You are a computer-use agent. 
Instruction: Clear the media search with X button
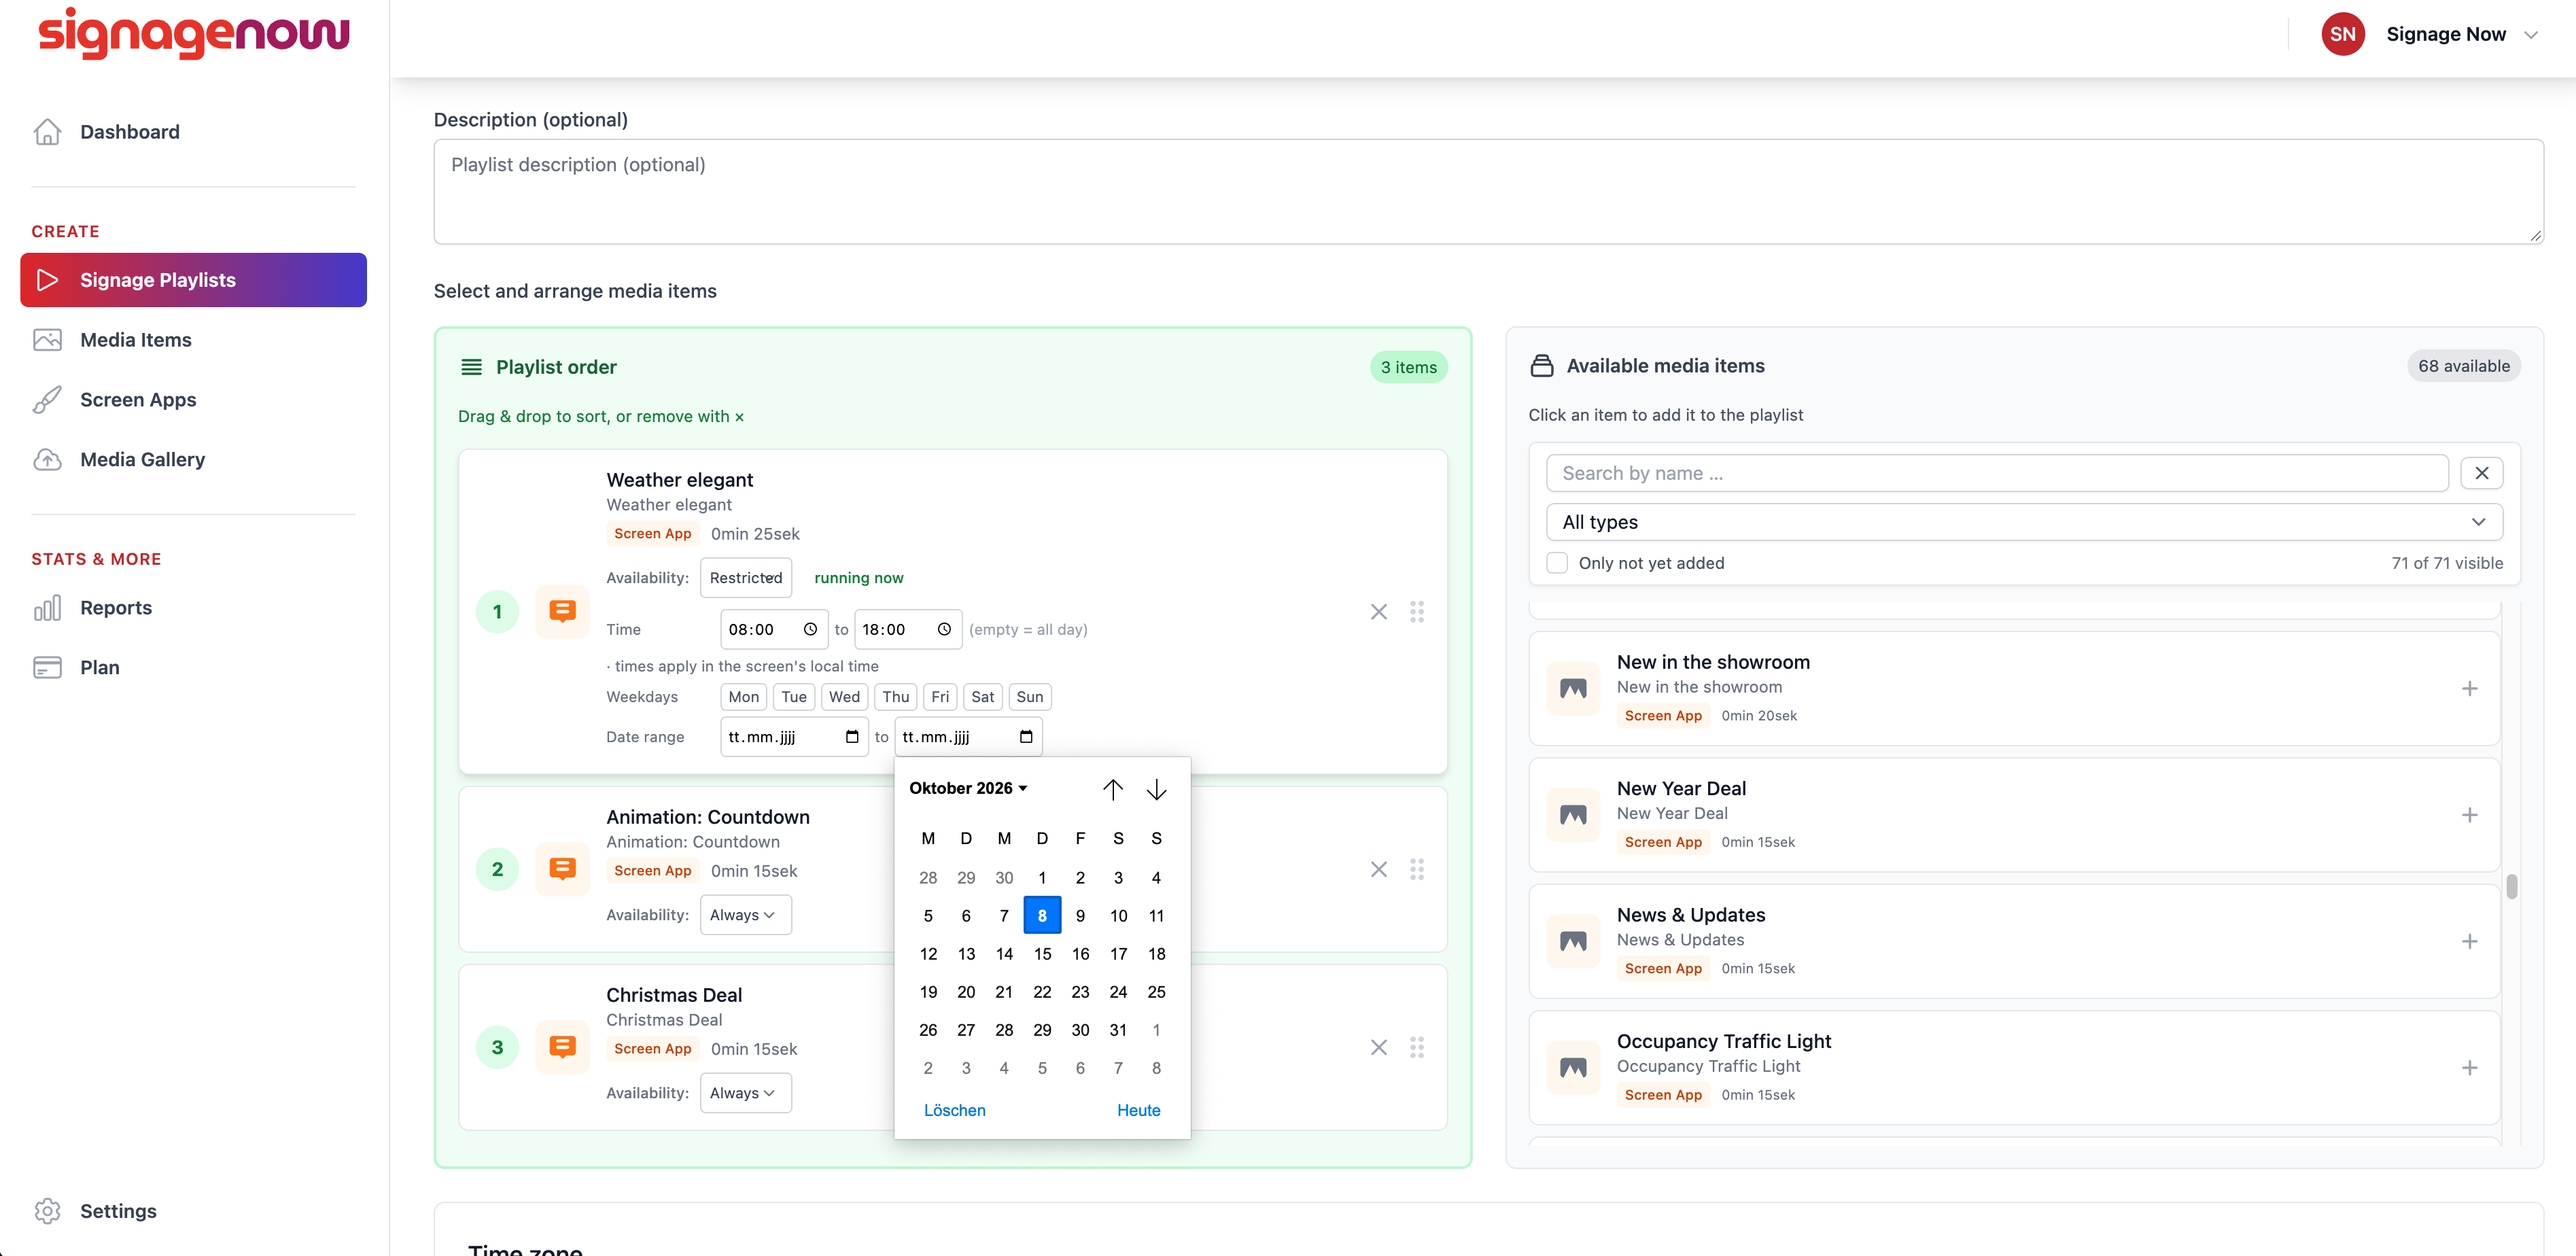[x=2481, y=473]
